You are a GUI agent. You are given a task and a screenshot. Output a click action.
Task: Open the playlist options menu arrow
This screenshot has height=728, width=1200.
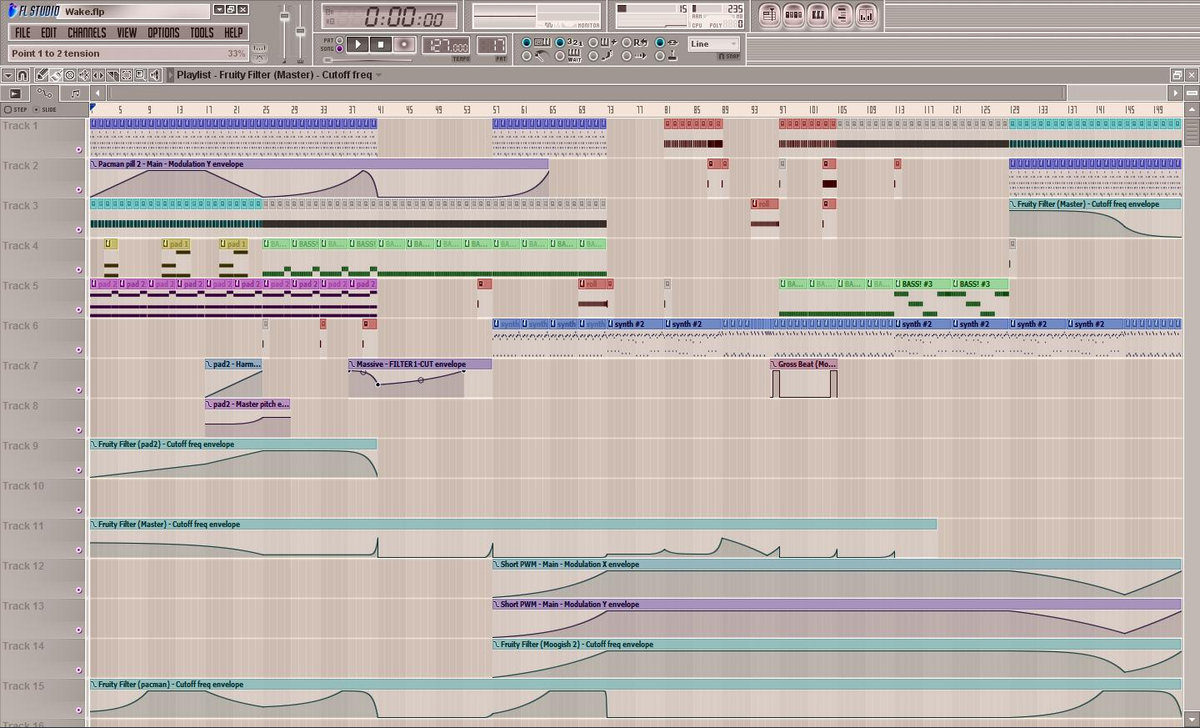tap(7, 75)
